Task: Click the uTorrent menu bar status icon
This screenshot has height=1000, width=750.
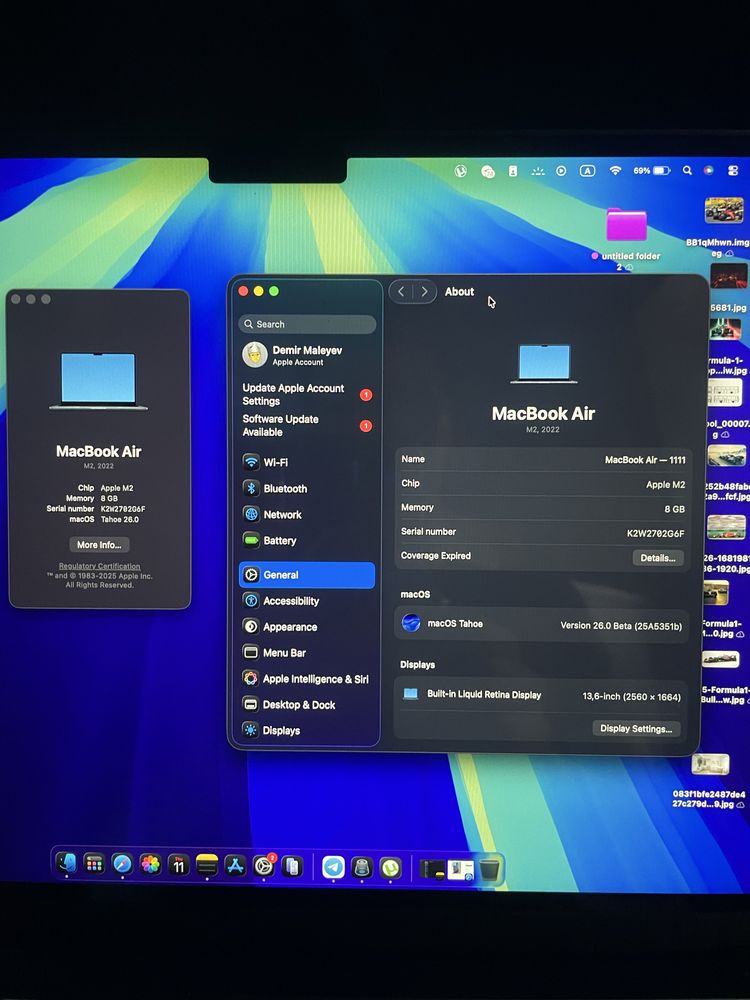Action: (460, 171)
